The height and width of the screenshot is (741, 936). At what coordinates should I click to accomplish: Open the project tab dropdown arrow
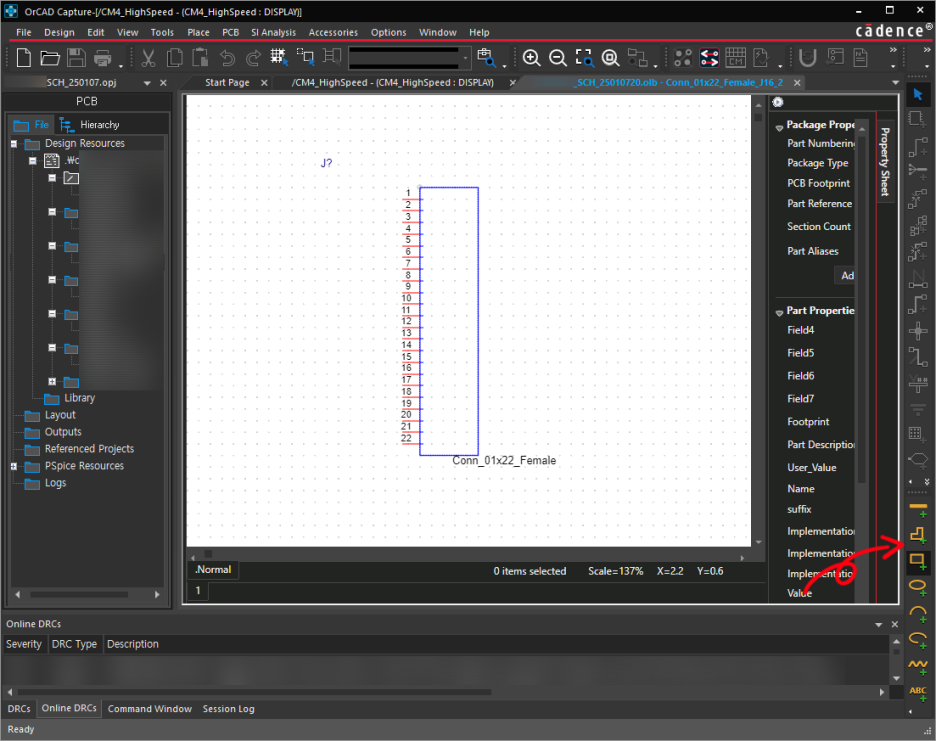coord(147,83)
